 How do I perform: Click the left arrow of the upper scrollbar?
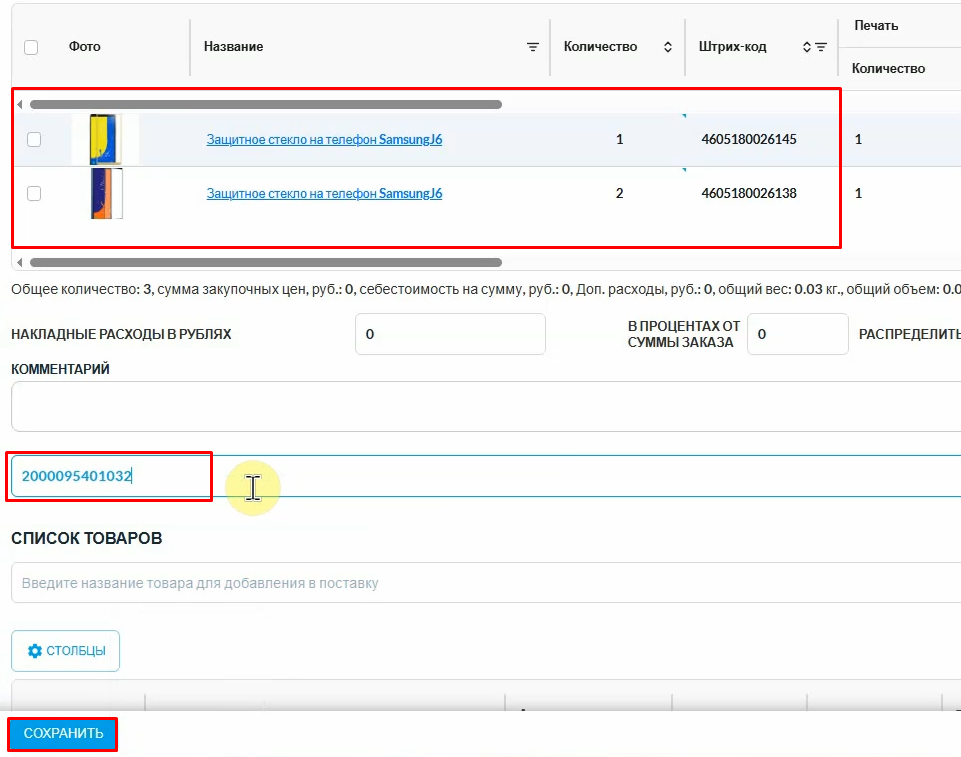(20, 104)
